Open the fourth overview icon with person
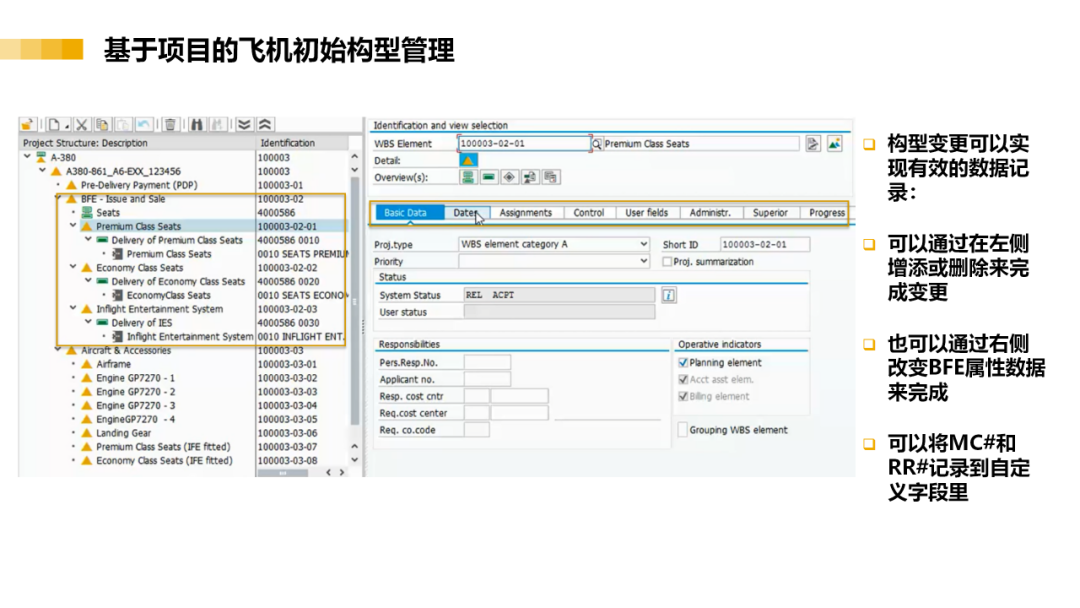This screenshot has height=608, width=1080. 530,178
